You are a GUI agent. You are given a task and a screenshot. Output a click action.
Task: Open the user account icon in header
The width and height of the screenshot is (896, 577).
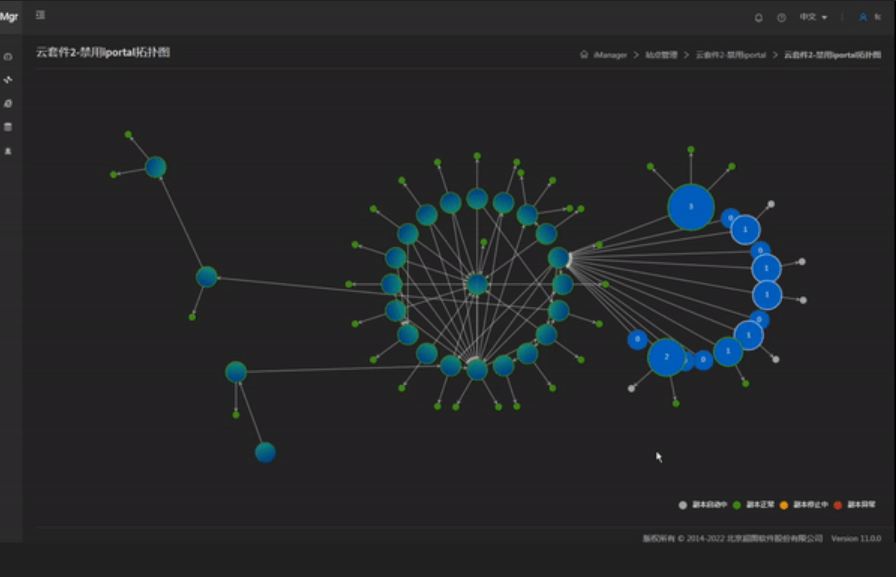pos(863,17)
